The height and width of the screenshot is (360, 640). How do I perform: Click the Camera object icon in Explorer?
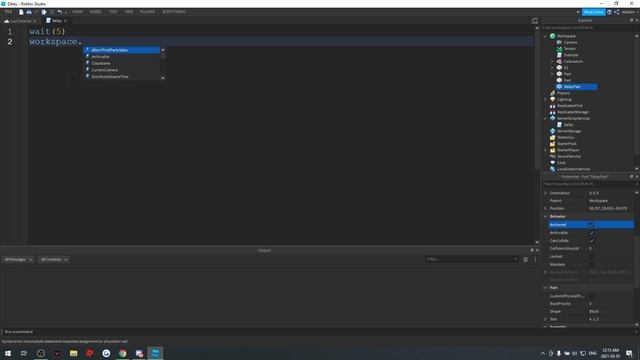tap(559, 42)
